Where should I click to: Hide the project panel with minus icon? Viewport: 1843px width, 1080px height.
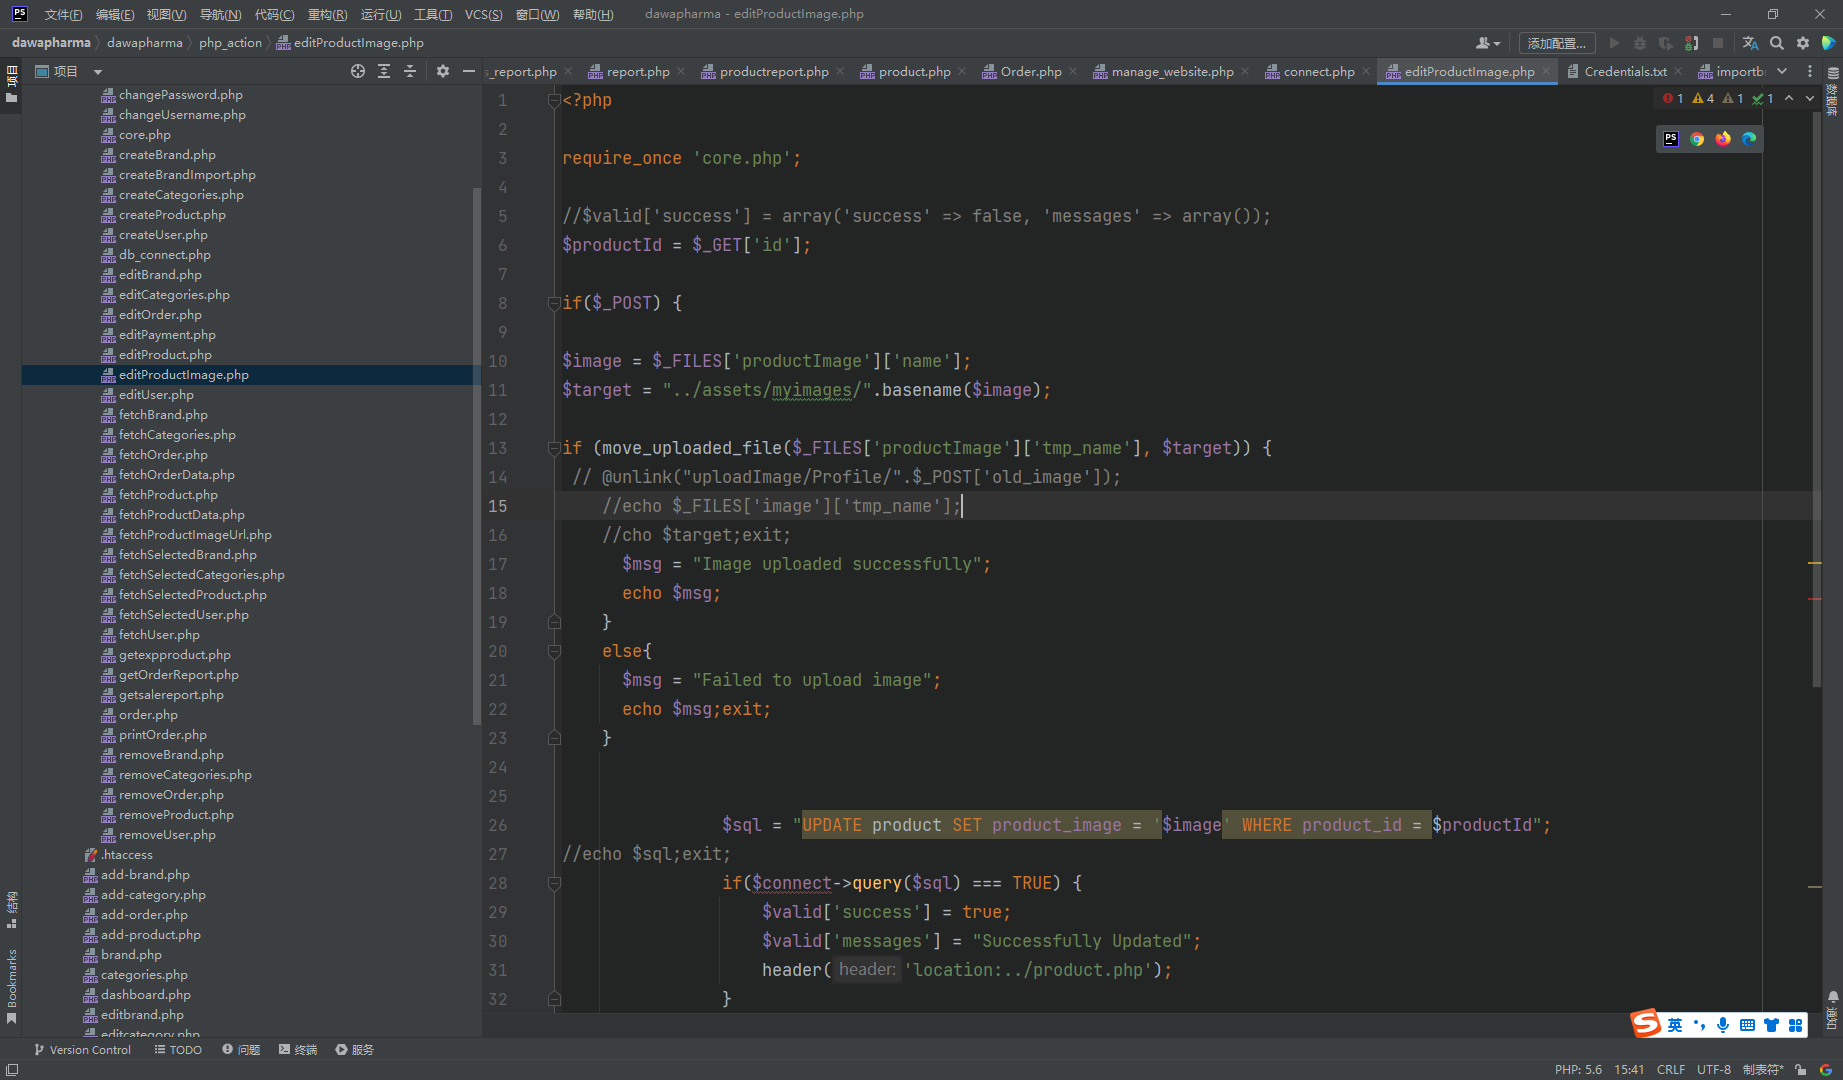[x=469, y=71]
